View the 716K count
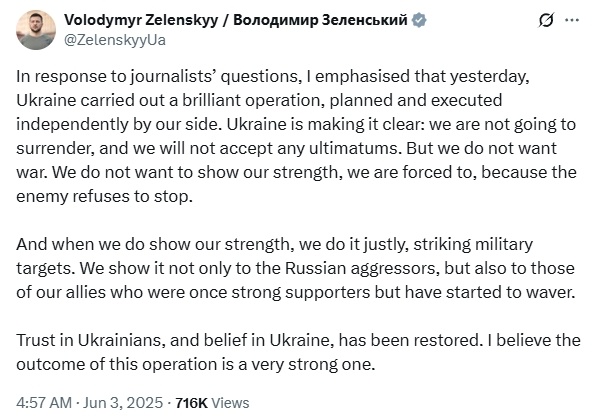598x420 pixels. coord(191,403)
